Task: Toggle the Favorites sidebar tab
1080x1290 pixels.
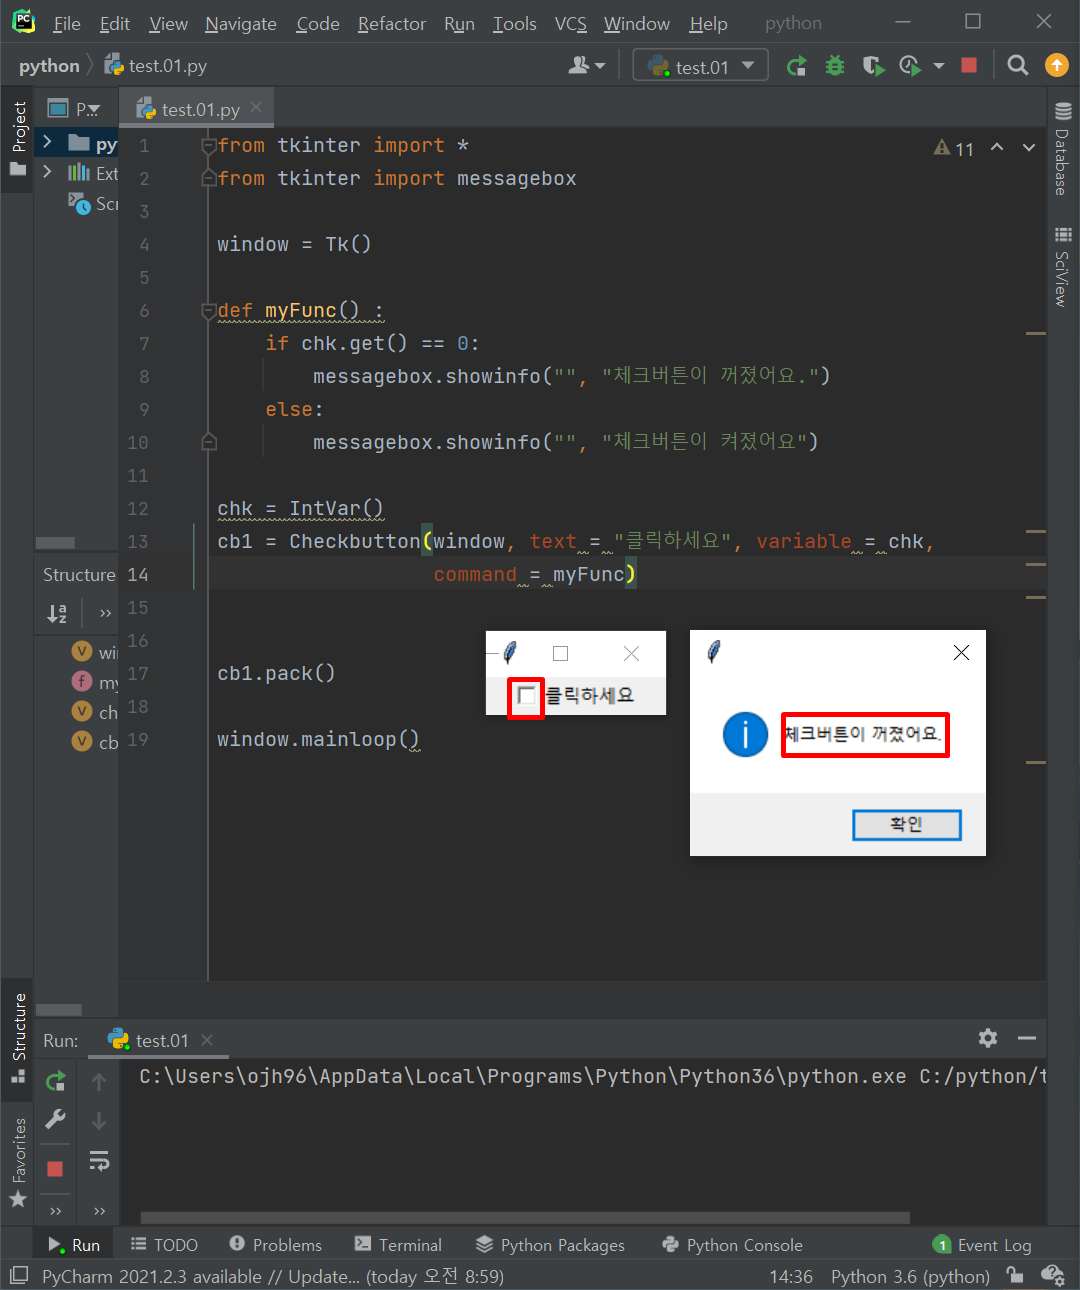Action: [x=18, y=1162]
